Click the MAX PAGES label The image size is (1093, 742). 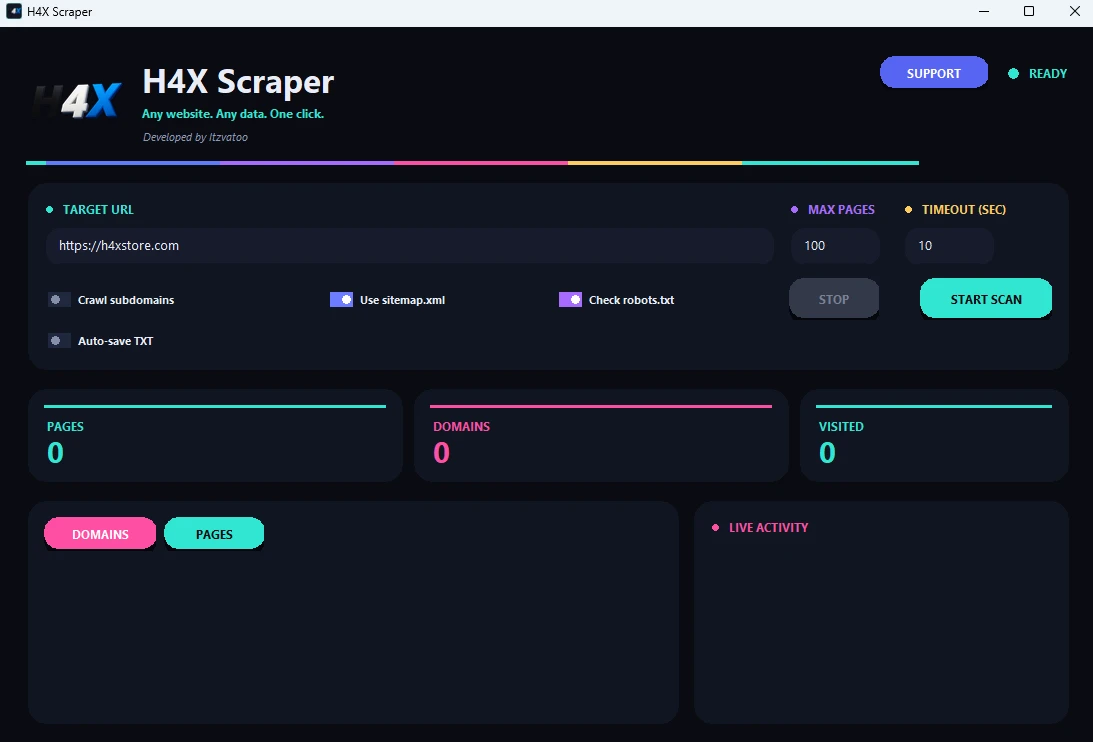point(841,209)
